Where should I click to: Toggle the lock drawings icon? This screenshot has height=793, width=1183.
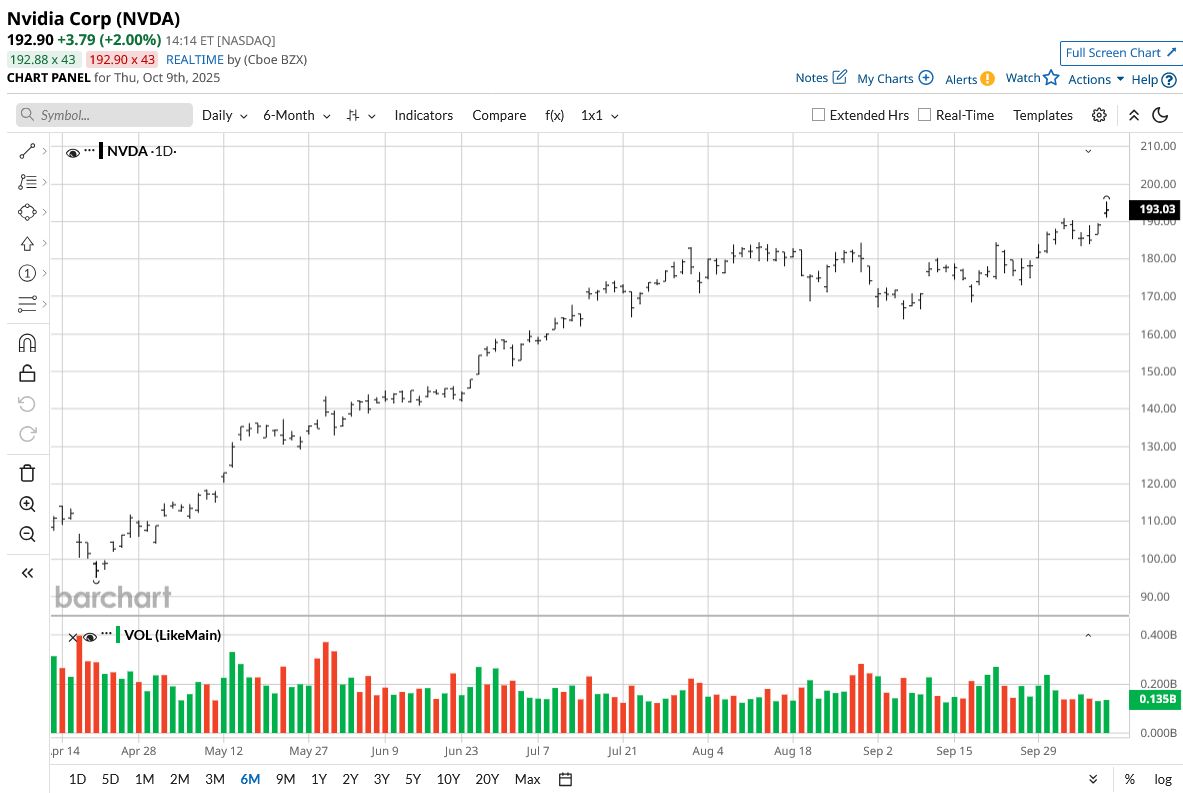(x=27, y=373)
